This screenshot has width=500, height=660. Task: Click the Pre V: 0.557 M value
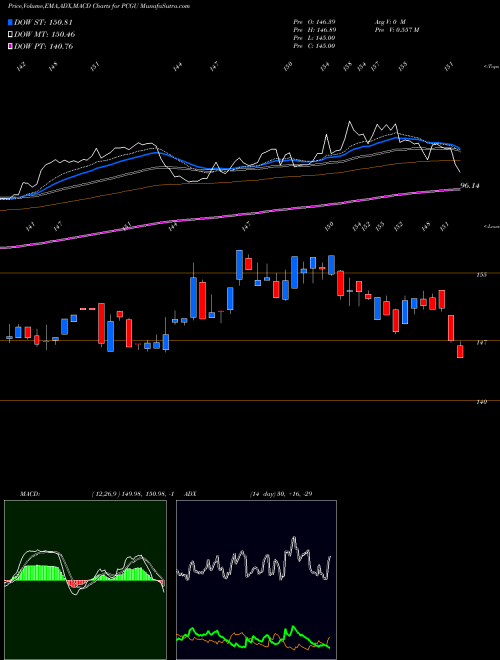(396, 30)
